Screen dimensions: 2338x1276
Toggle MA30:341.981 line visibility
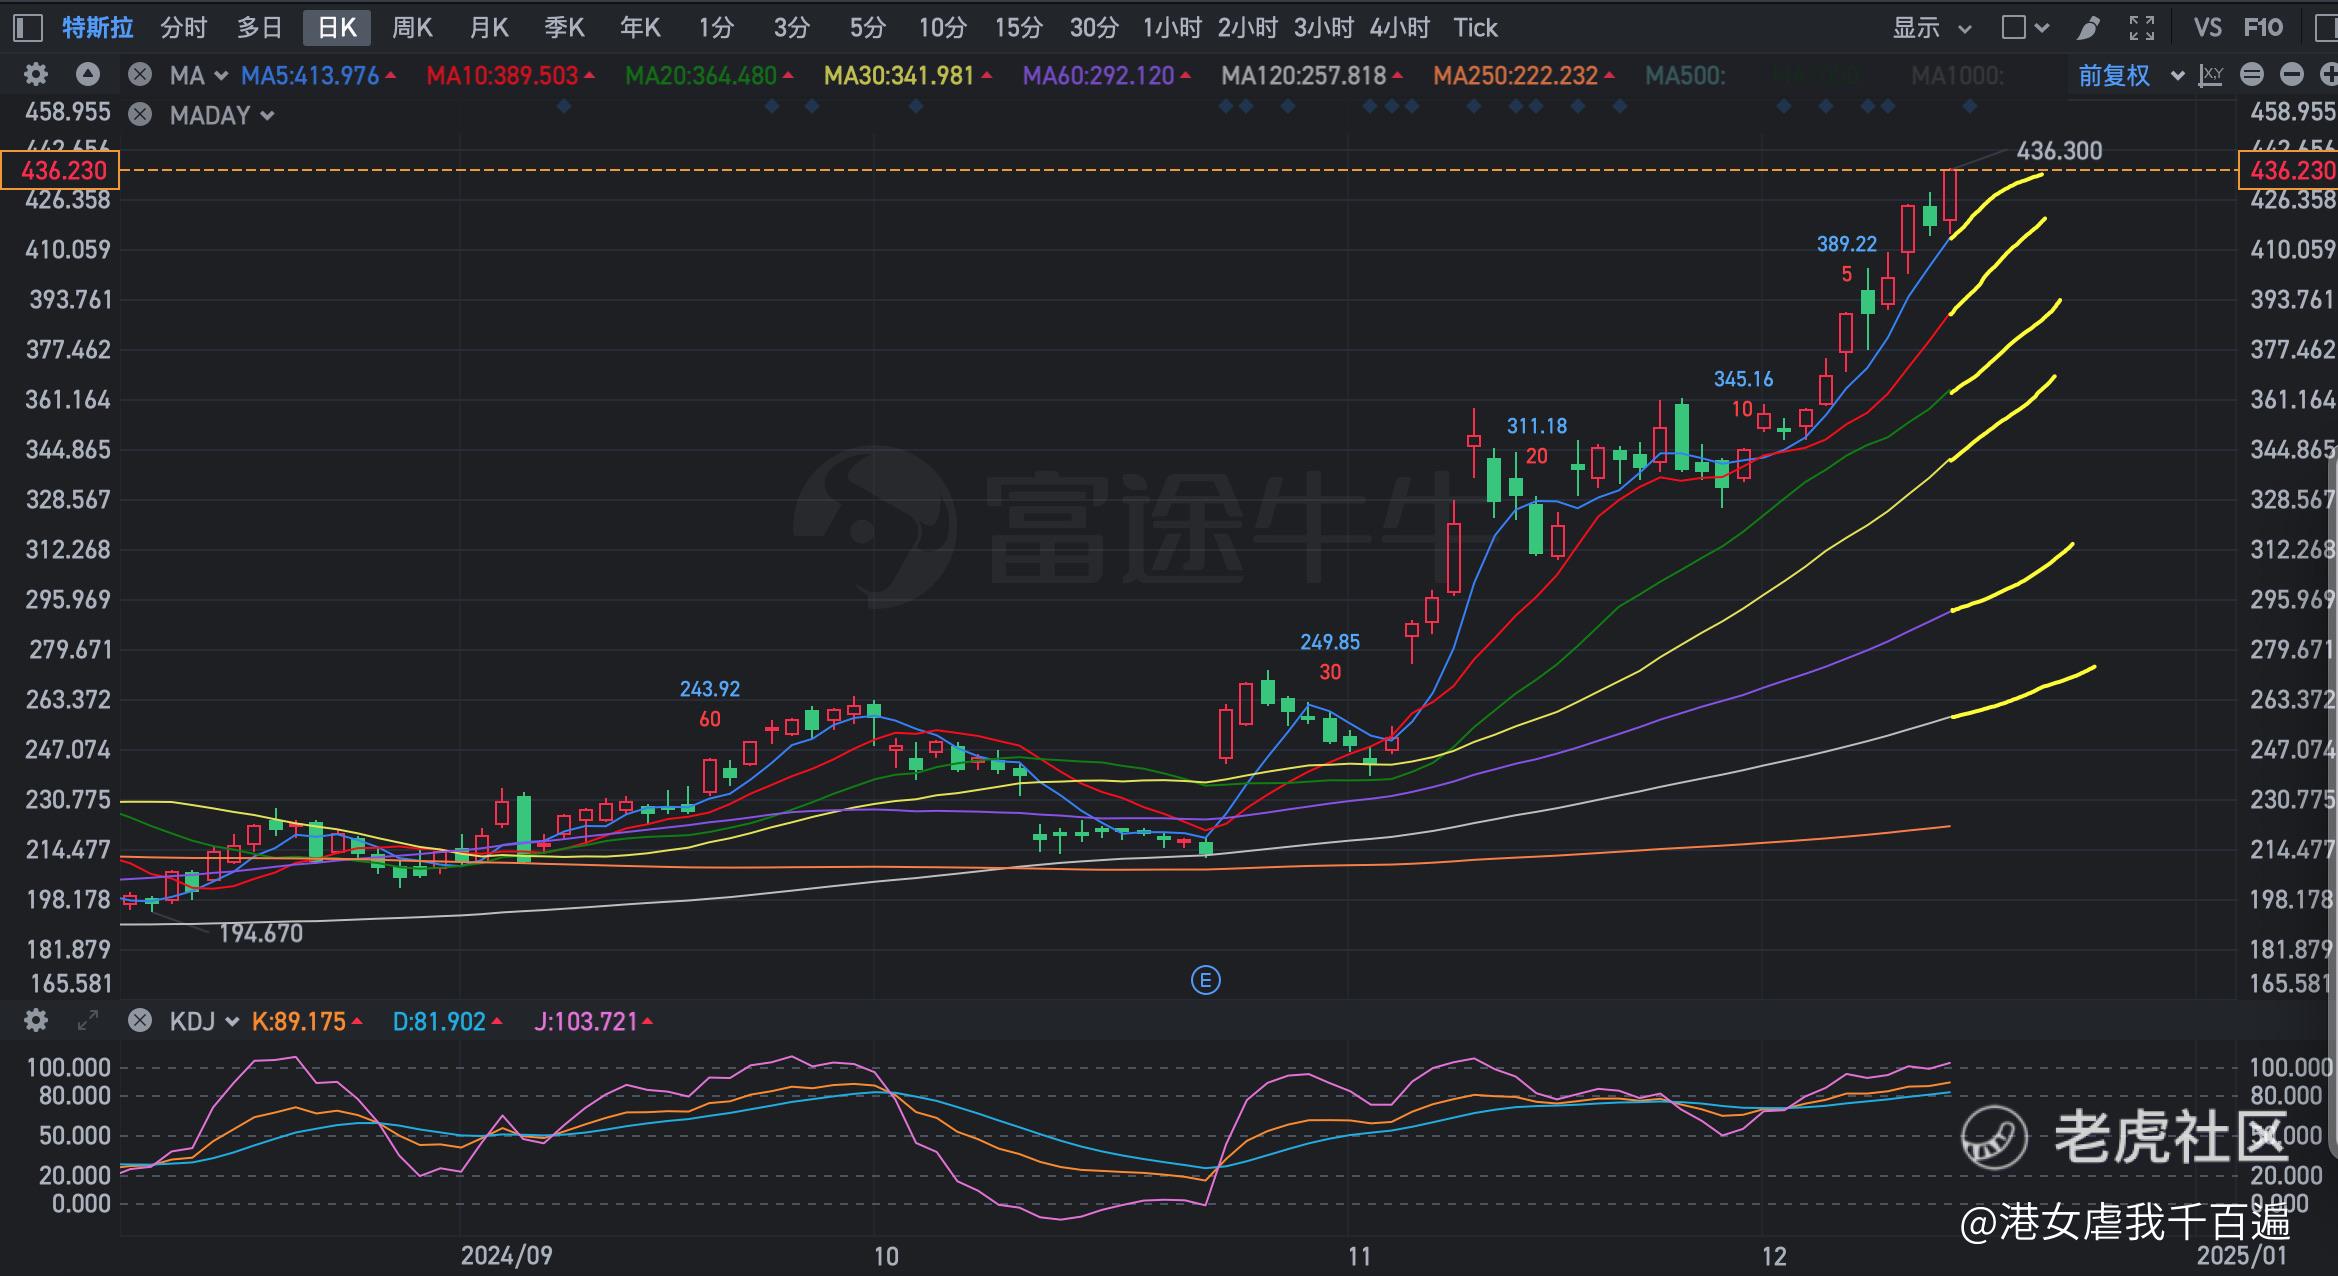907,75
